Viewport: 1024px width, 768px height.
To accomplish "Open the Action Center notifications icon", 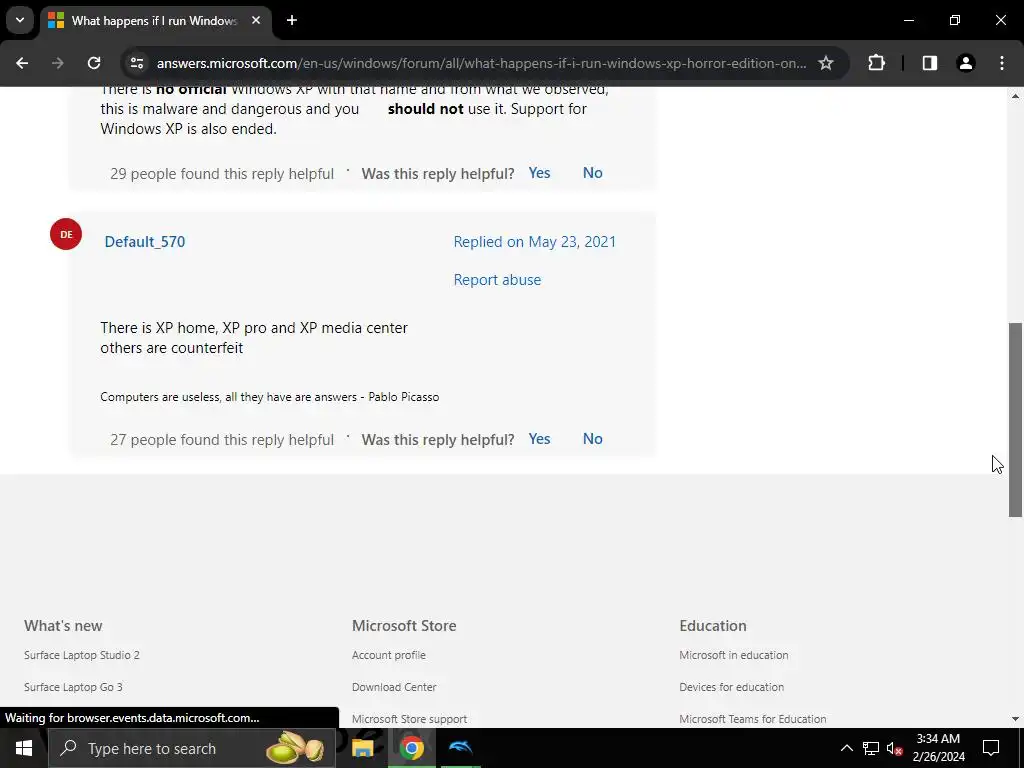I will click(991, 748).
